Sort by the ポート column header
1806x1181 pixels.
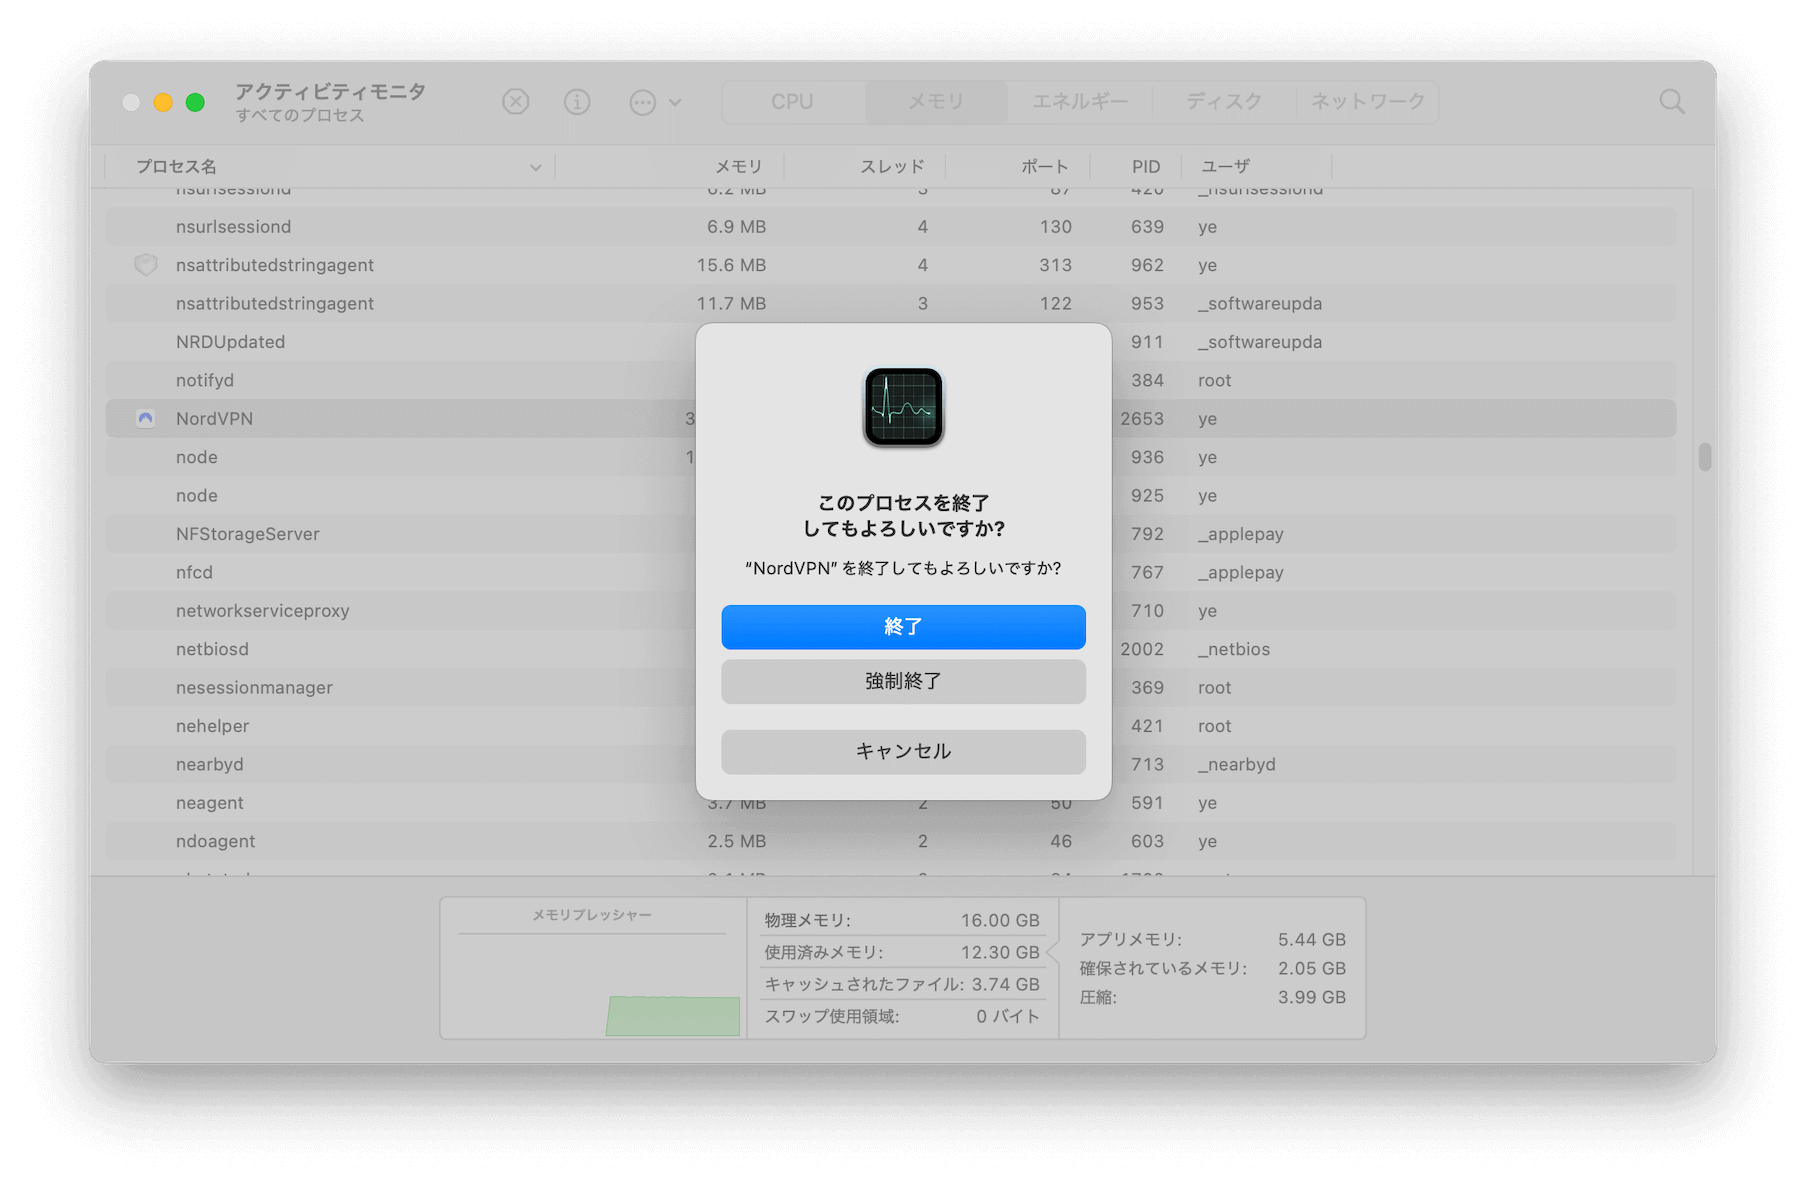coord(1018,167)
